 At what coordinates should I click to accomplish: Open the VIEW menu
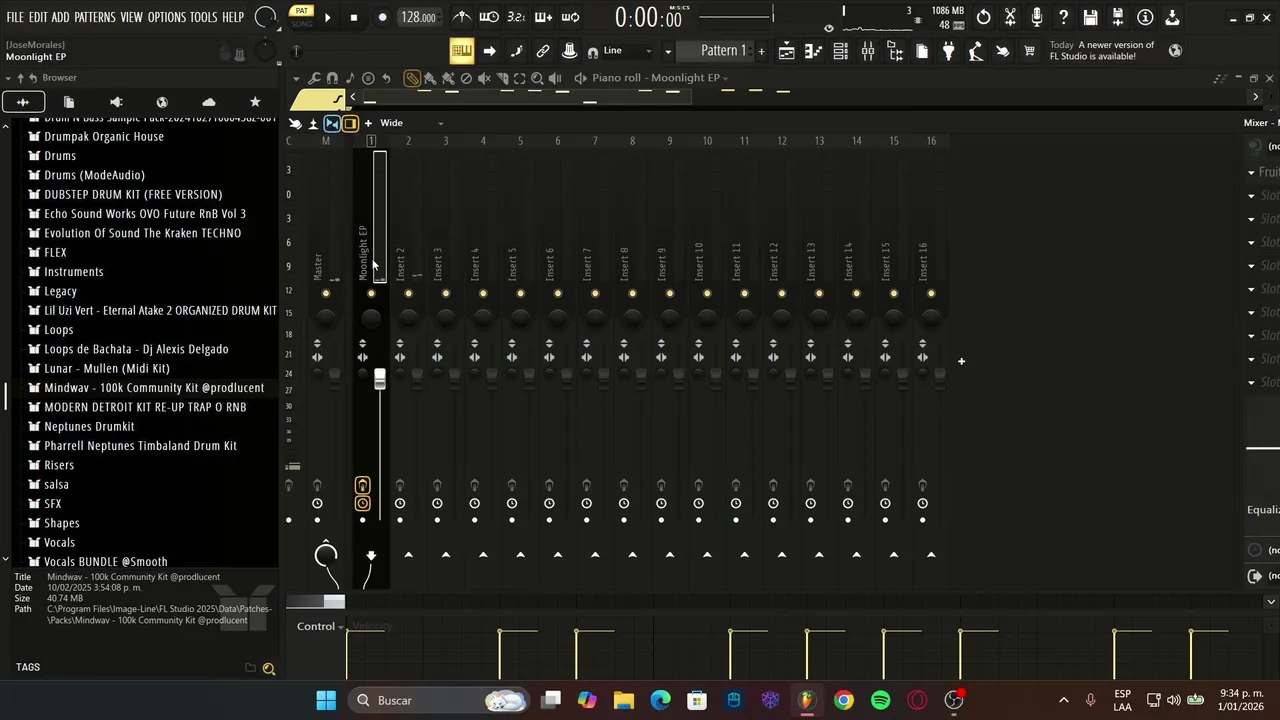(132, 17)
